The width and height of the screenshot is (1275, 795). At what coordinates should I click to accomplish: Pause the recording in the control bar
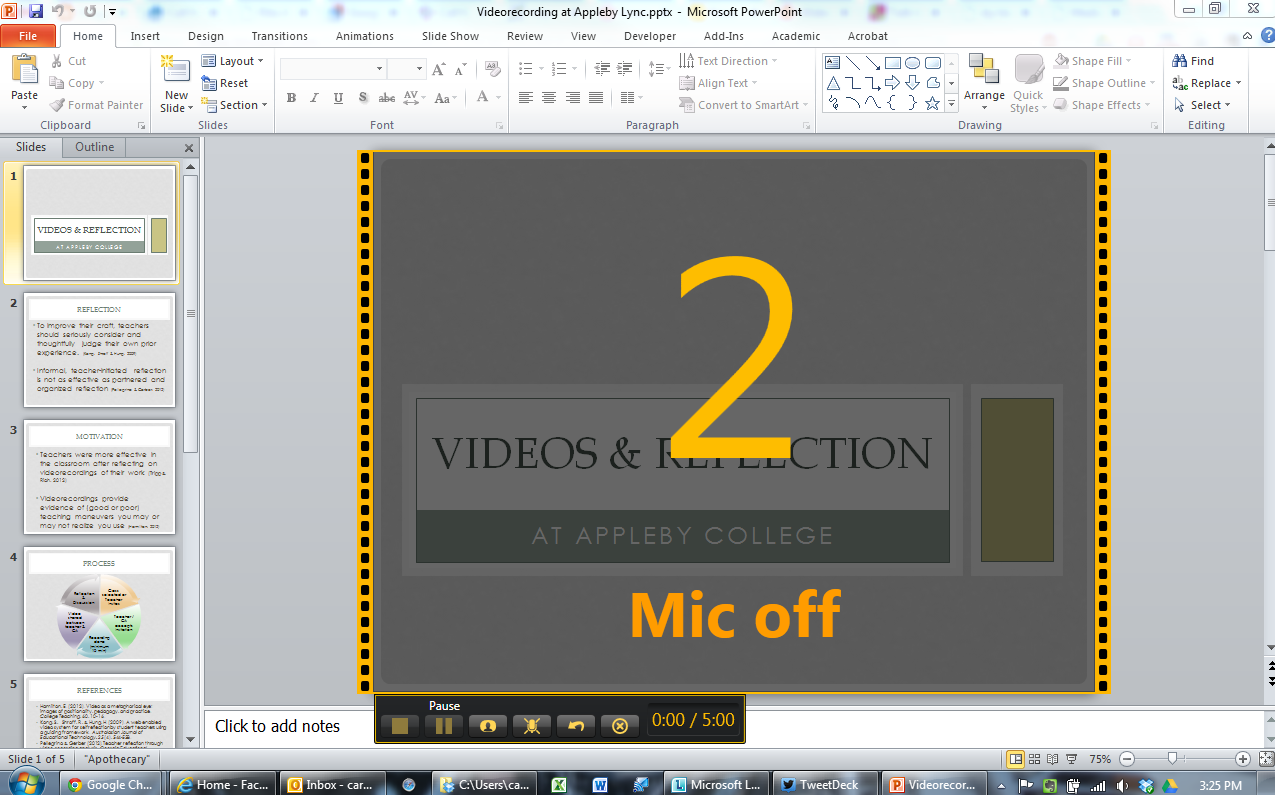[443, 726]
